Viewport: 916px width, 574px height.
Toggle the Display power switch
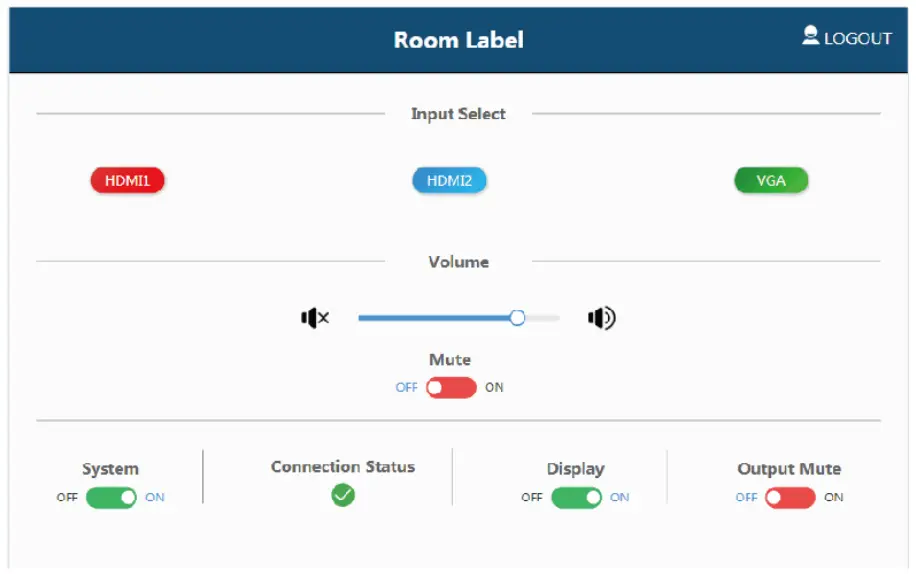(x=576, y=498)
